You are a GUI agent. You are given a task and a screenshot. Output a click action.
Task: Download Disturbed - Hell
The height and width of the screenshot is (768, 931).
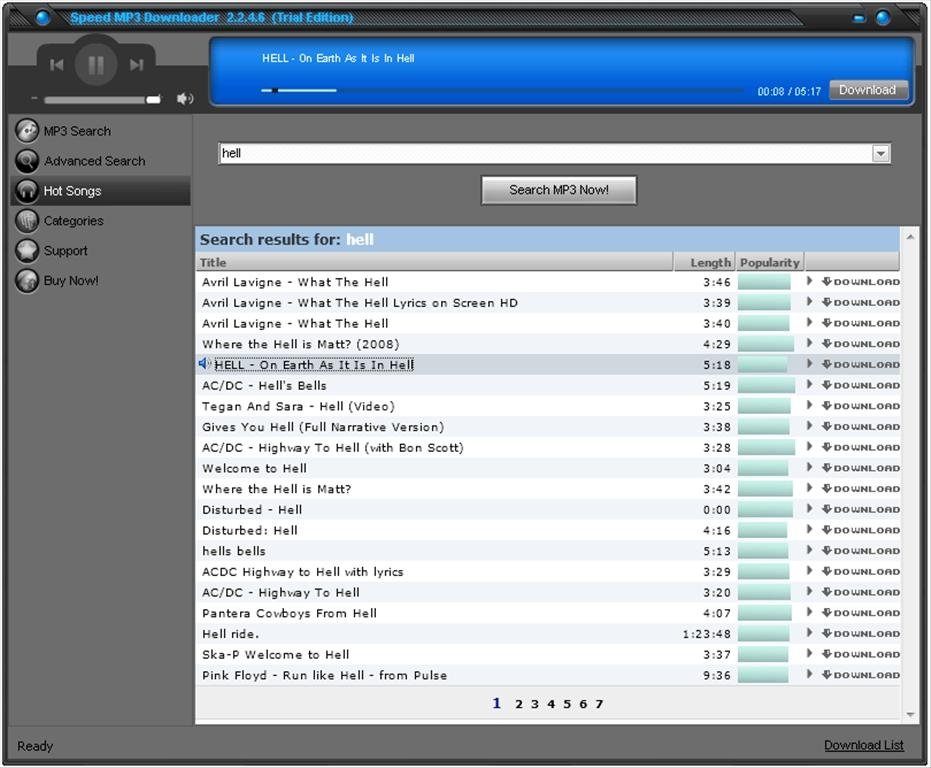click(861, 510)
